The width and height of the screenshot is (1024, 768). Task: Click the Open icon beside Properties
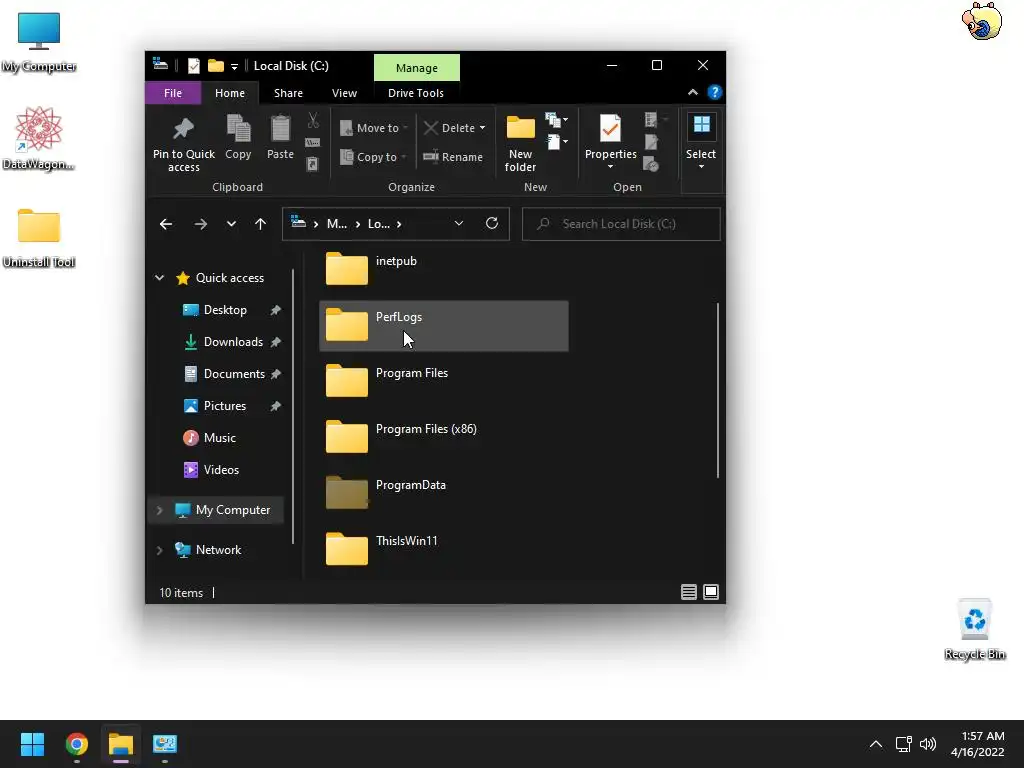point(651,120)
